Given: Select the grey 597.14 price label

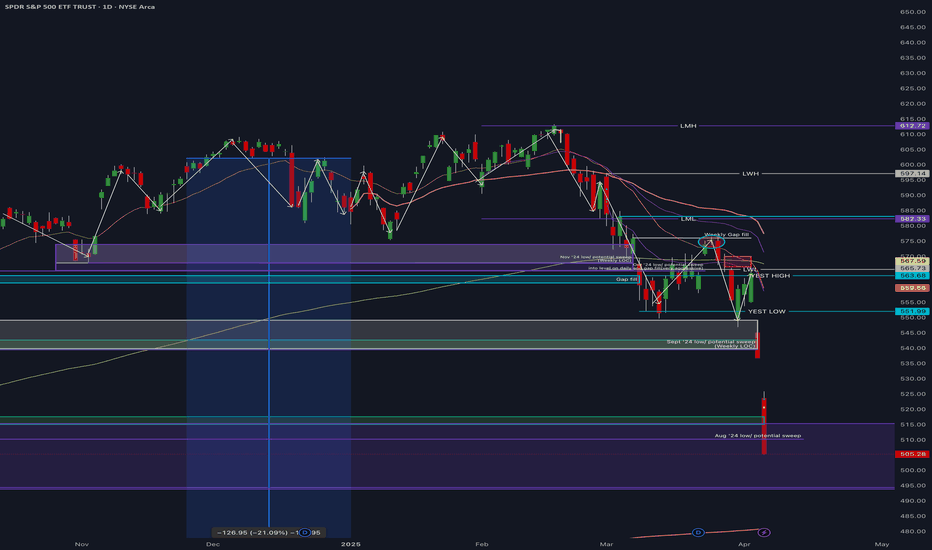Looking at the screenshot, I should click(912, 174).
